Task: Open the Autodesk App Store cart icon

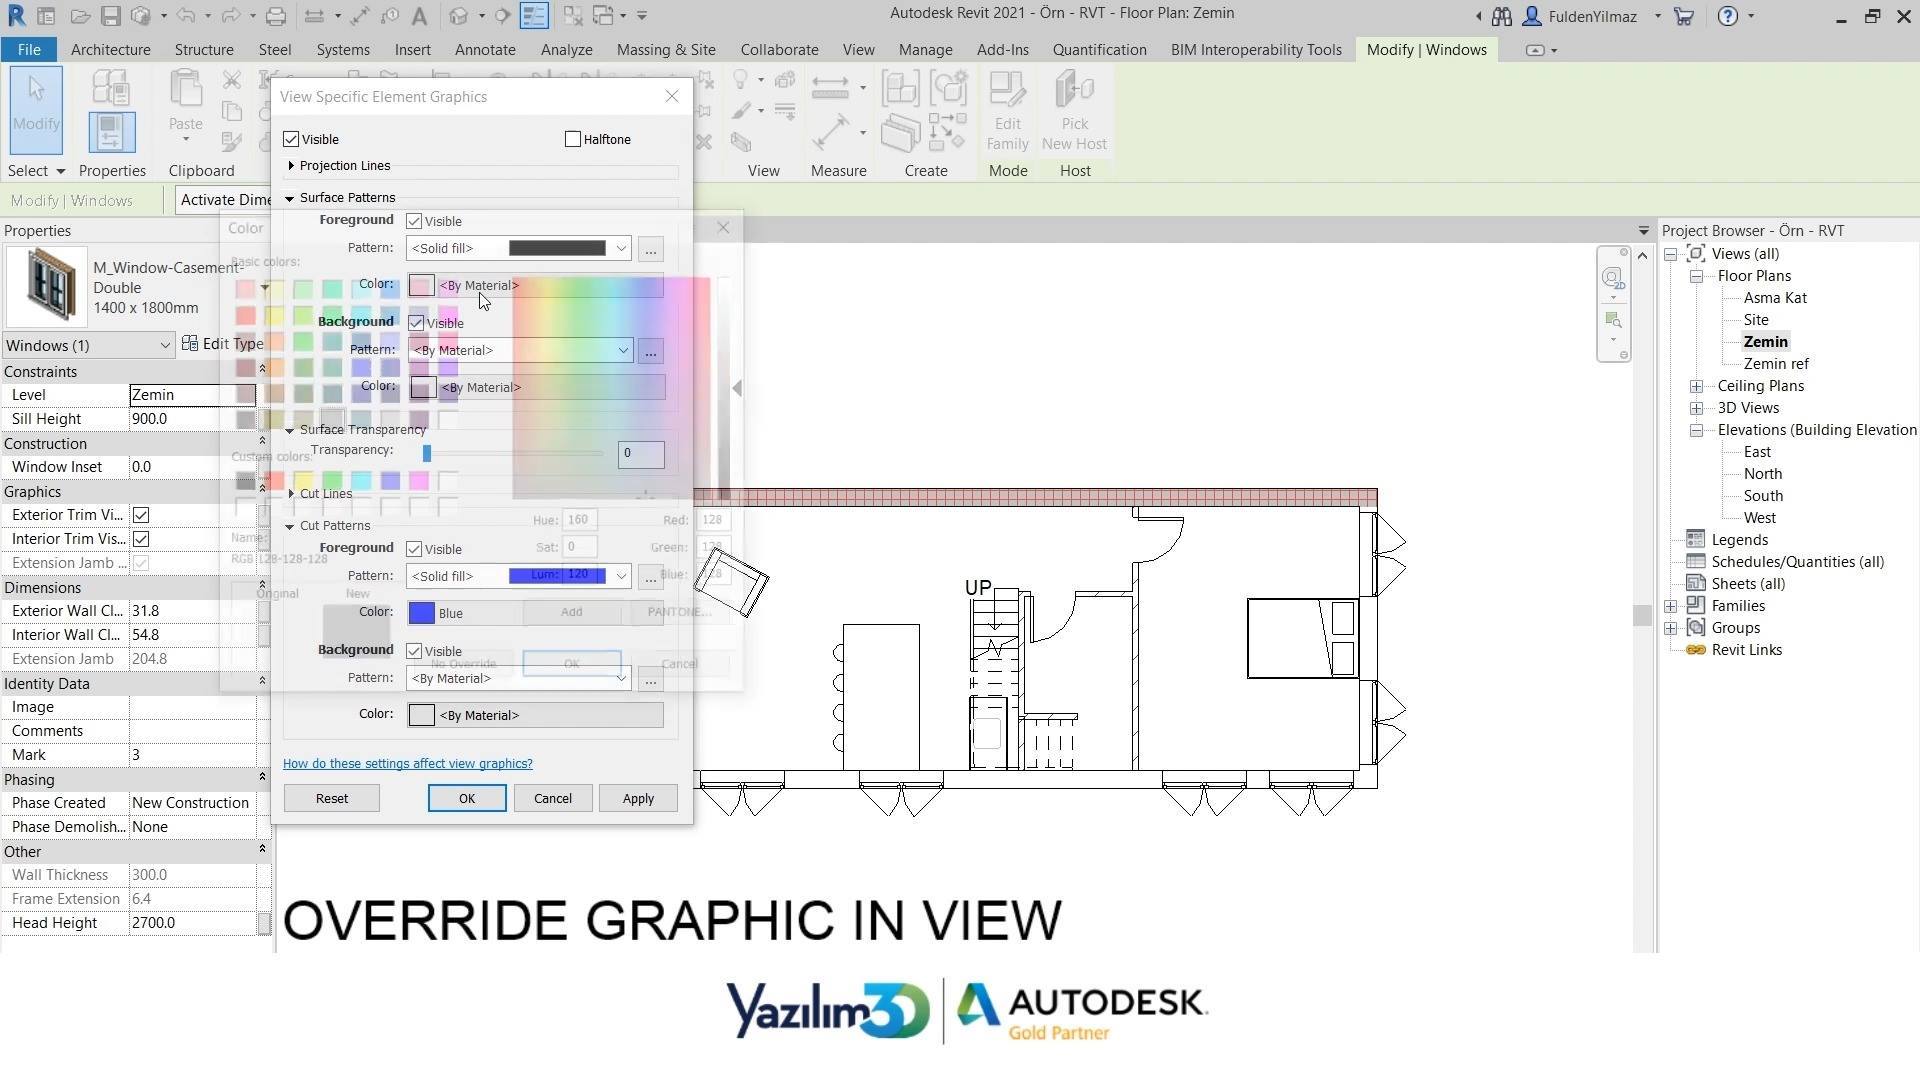Action: (1684, 16)
